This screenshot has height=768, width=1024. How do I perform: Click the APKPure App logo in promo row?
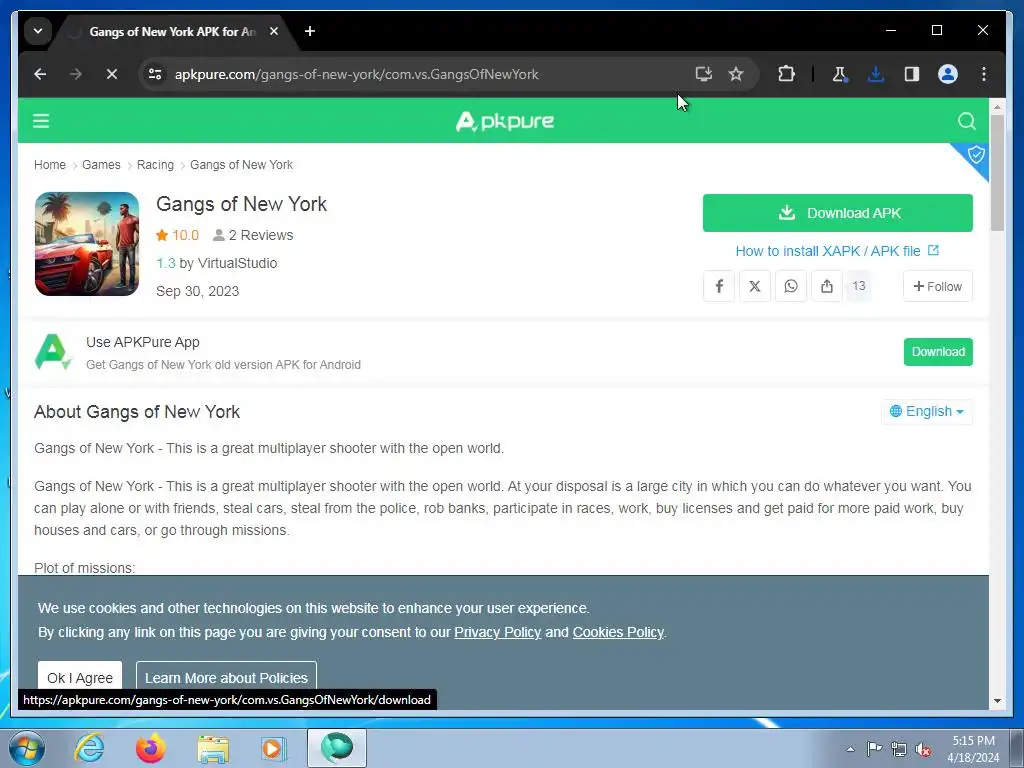[x=52, y=352]
